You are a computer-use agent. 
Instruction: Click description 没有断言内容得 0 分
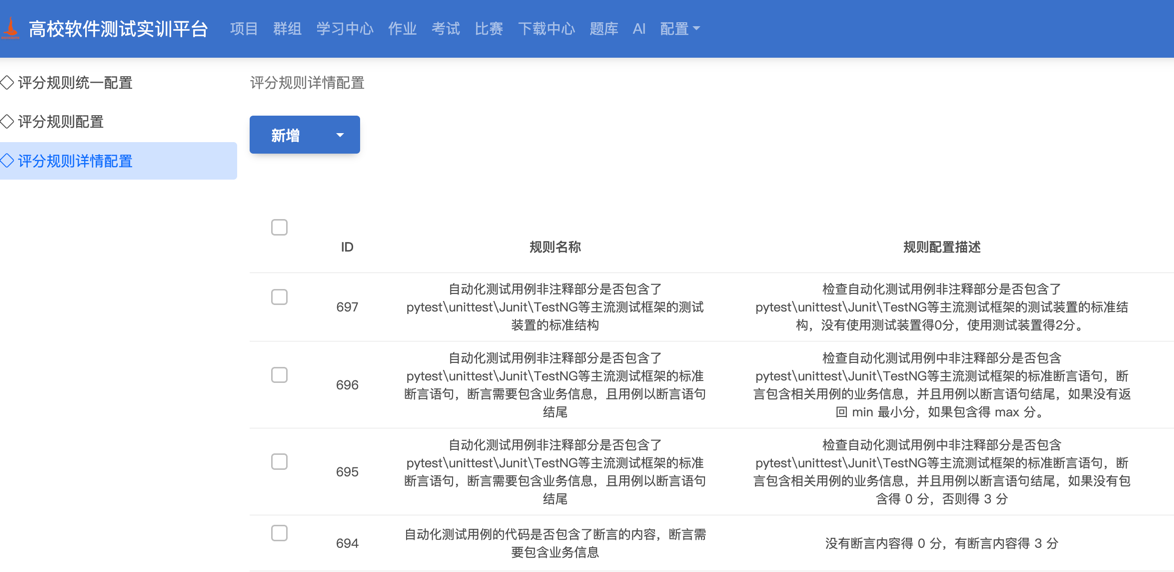click(x=942, y=544)
